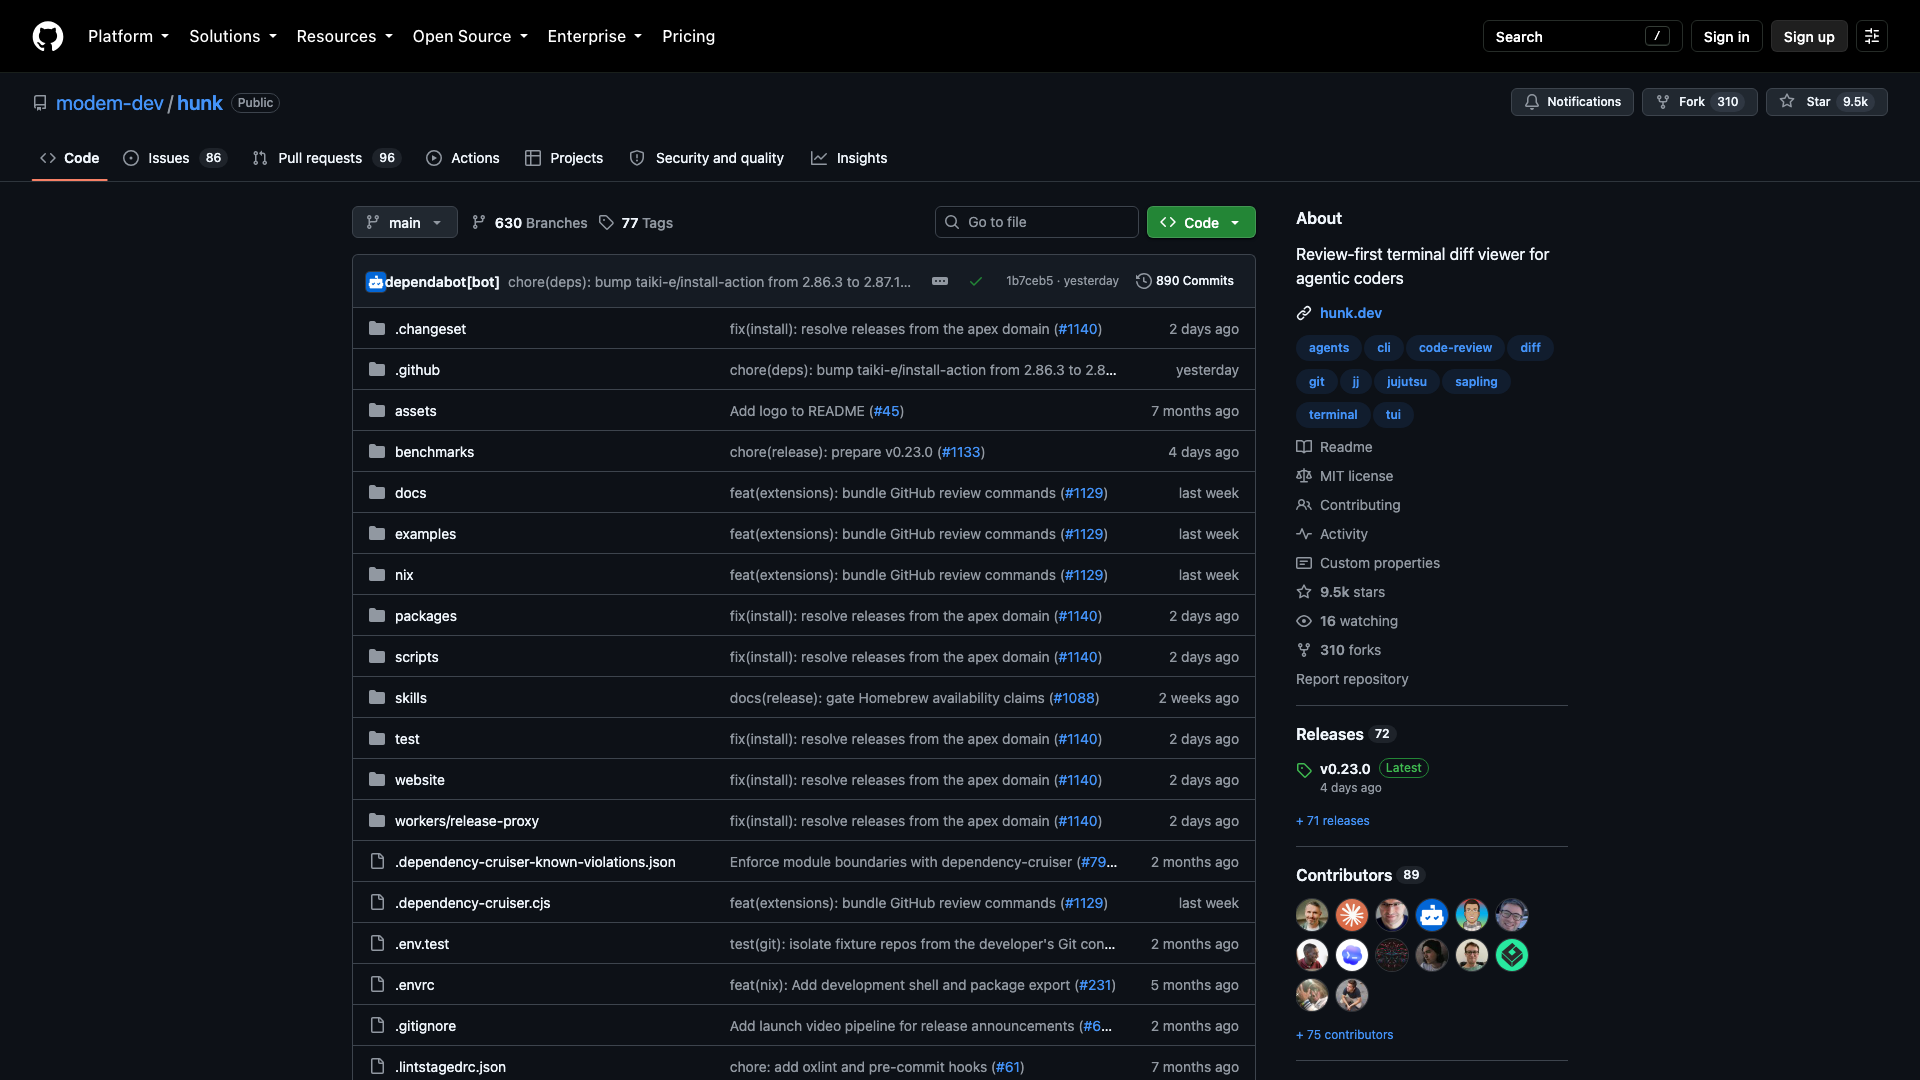Switch to the Pull requests tab
The height and width of the screenshot is (1080, 1920).
pyautogui.click(x=326, y=158)
